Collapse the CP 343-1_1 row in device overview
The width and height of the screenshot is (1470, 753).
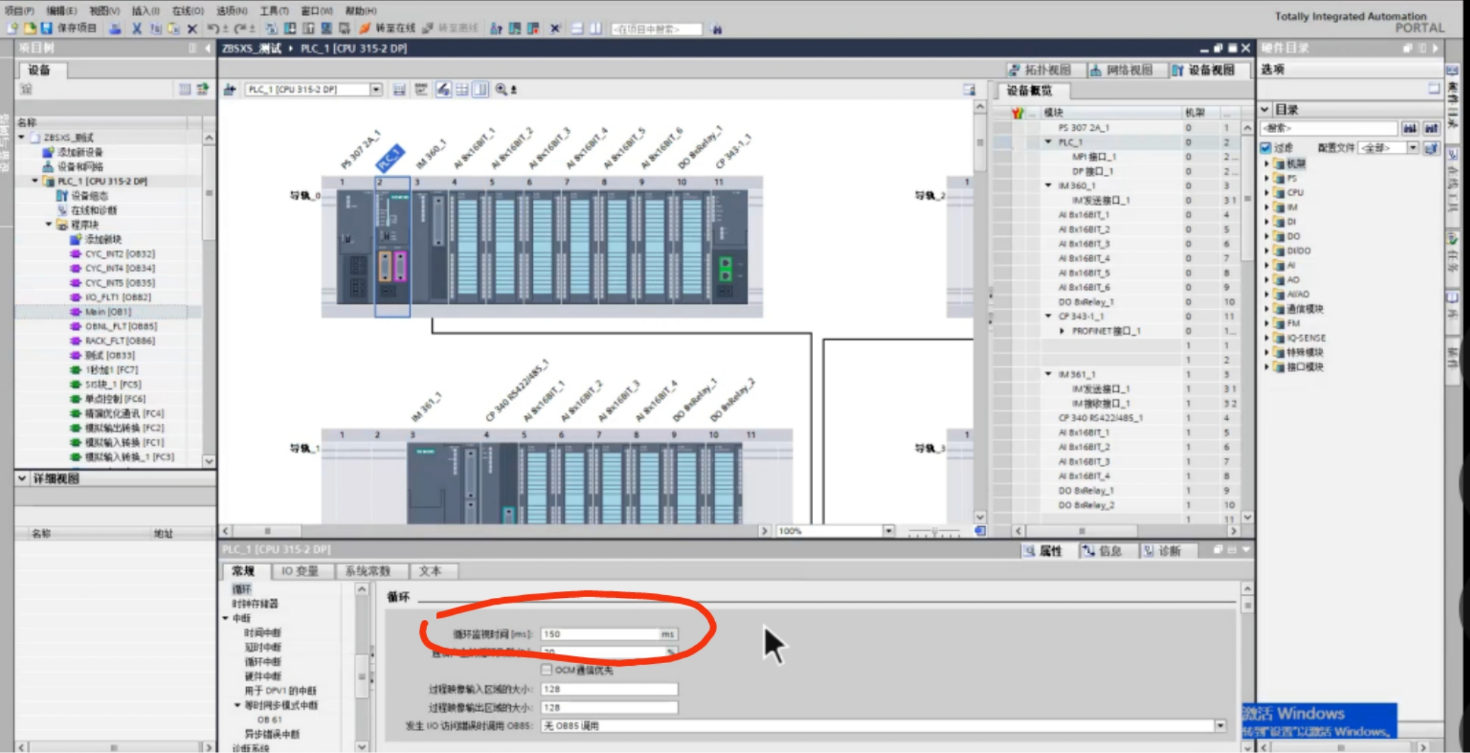(x=1049, y=316)
